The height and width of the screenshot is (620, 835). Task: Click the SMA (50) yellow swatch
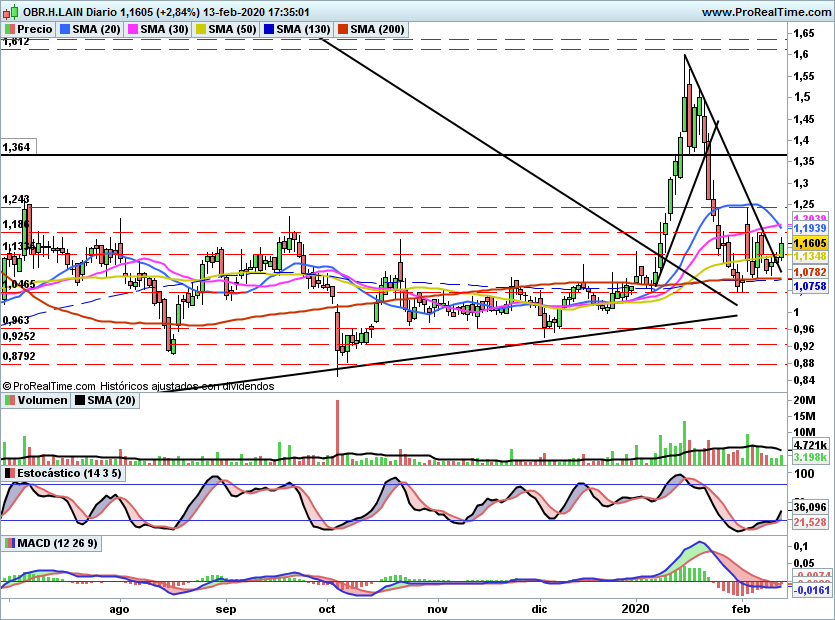(201, 29)
